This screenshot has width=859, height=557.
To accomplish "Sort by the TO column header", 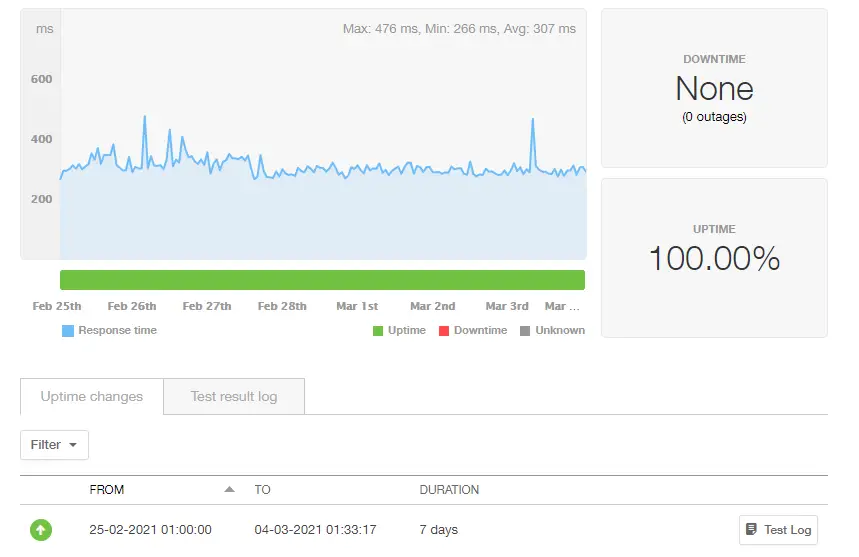I will pyautogui.click(x=262, y=490).
